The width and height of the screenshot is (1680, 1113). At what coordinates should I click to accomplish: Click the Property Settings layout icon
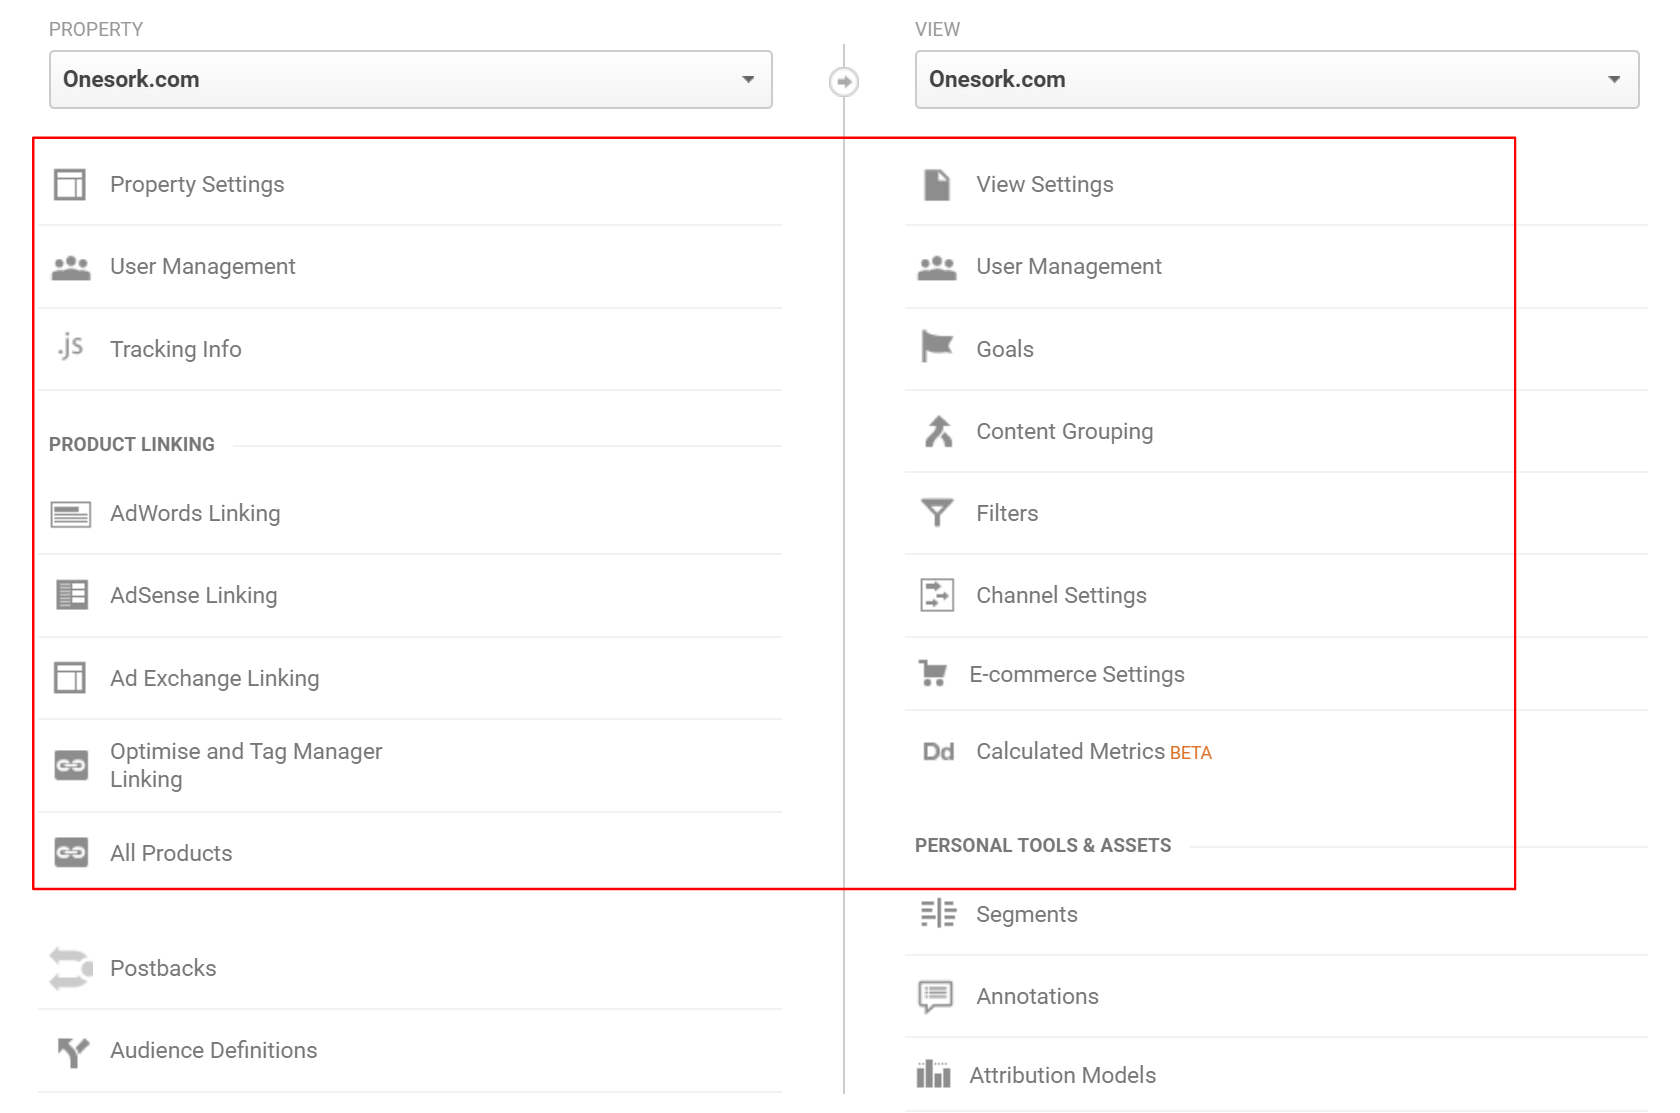click(70, 184)
